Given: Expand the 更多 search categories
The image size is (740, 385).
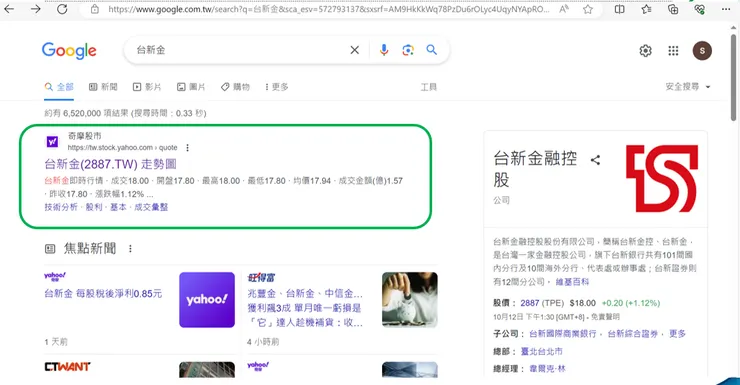Looking at the screenshot, I should (277, 87).
